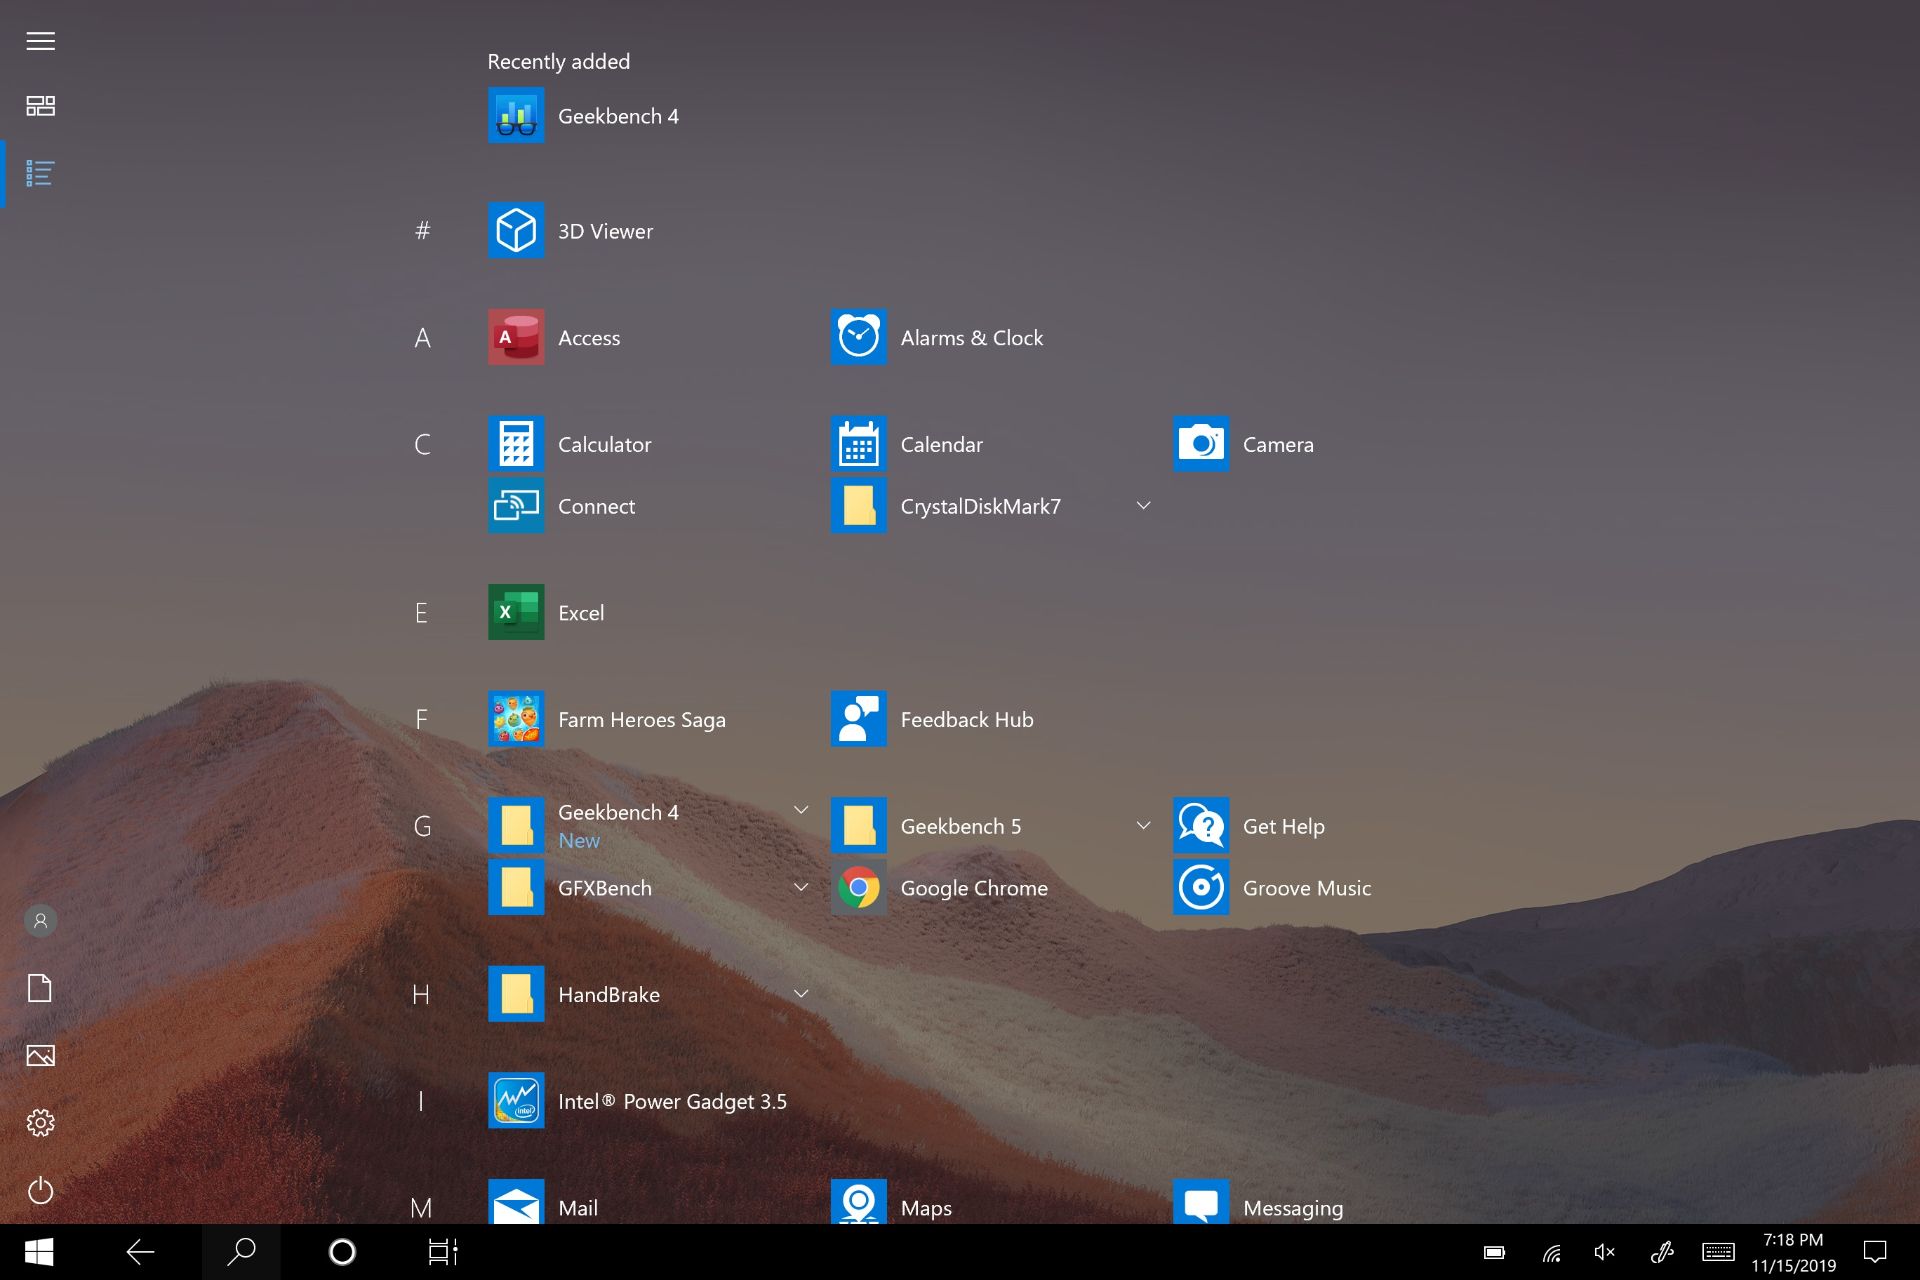
Task: Click the Geekbench 5 folder icon
Action: click(859, 826)
